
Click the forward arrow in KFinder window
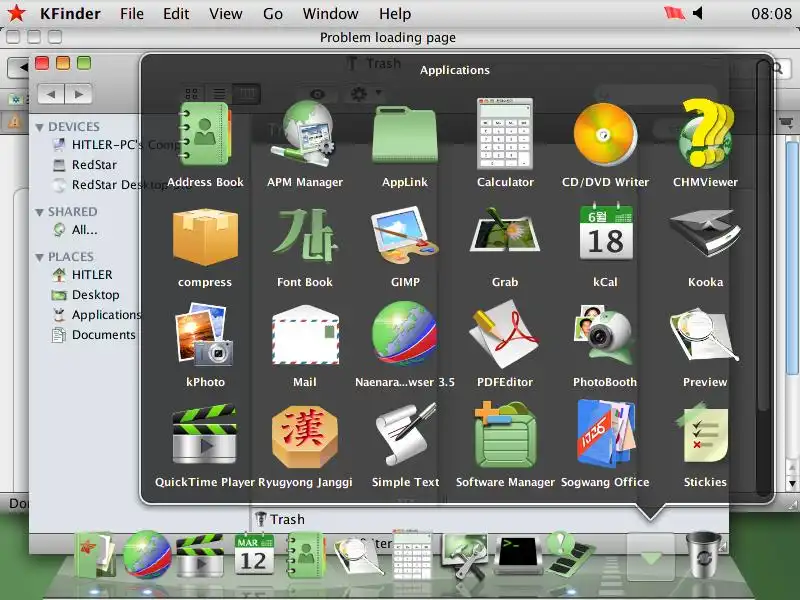tap(78, 94)
